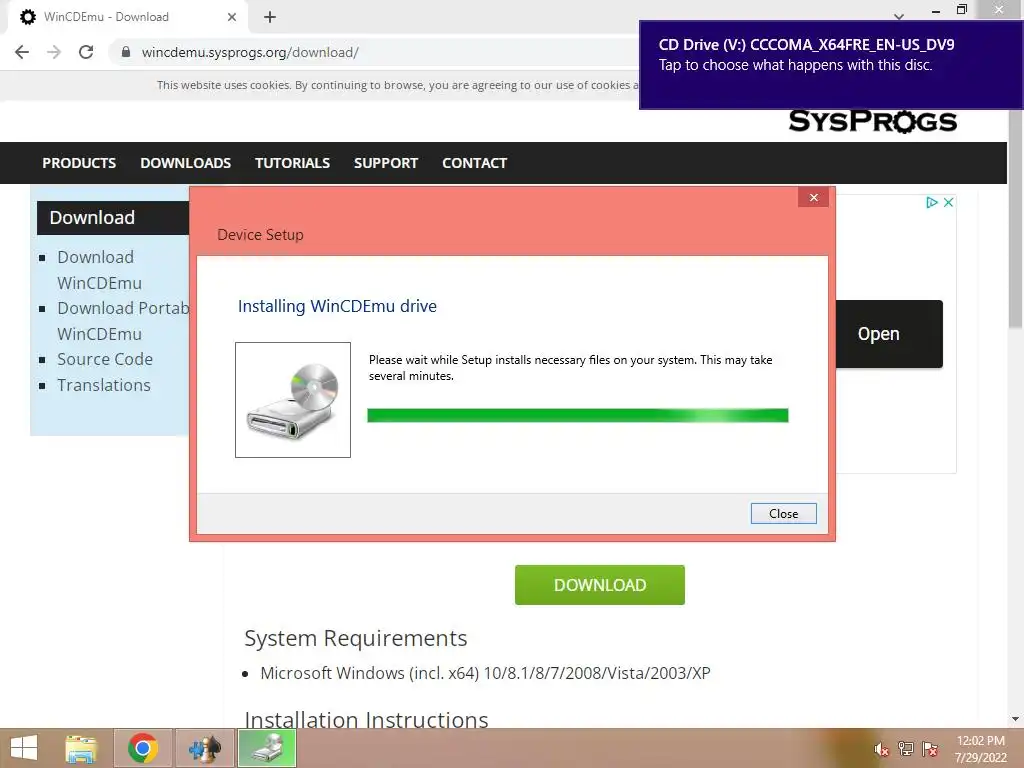Open the DOWNLOADS menu
The image size is (1024, 768).
185,163
